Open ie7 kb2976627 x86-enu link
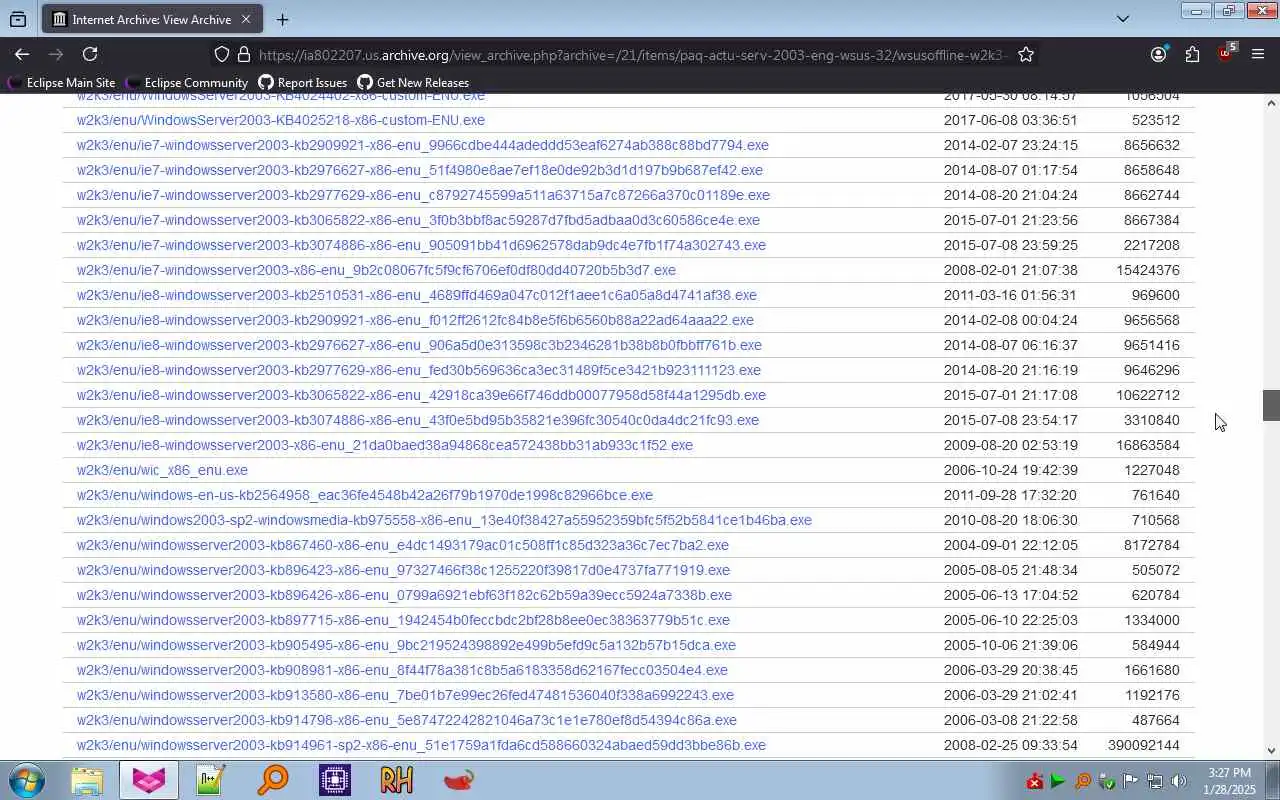Image resolution: width=1280 pixels, height=800 pixels. 419,170
